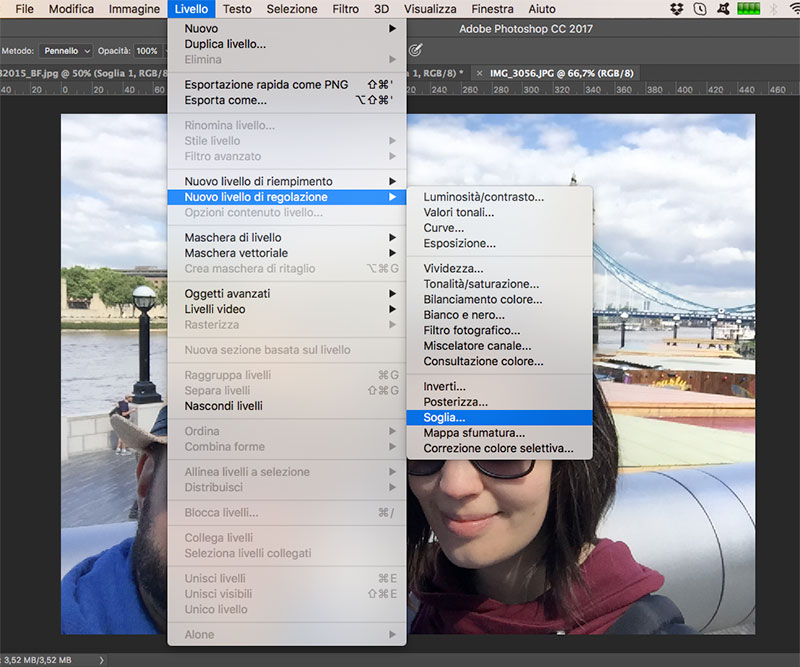The image size is (800, 667).
Task: Select Valori tonali... adjustment
Action: tap(499, 212)
